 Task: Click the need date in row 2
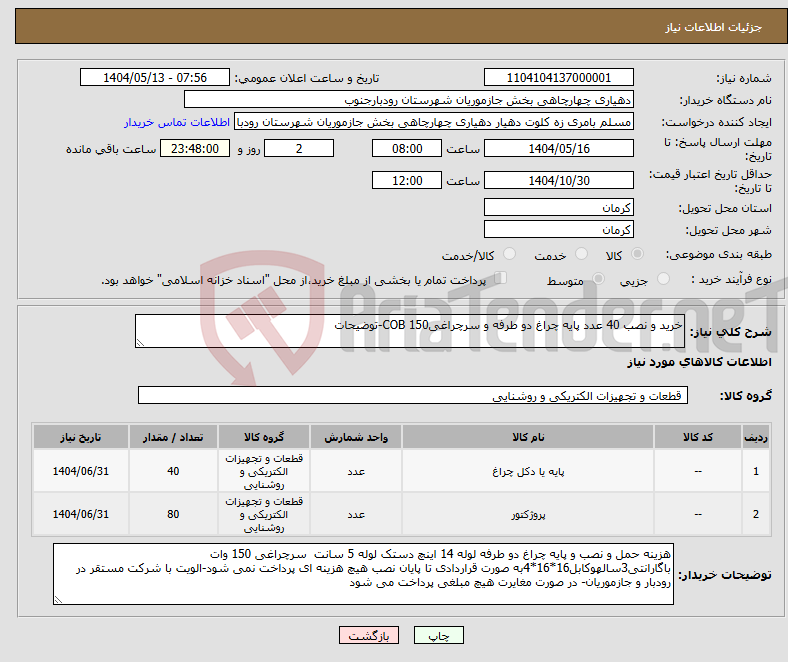(80, 514)
